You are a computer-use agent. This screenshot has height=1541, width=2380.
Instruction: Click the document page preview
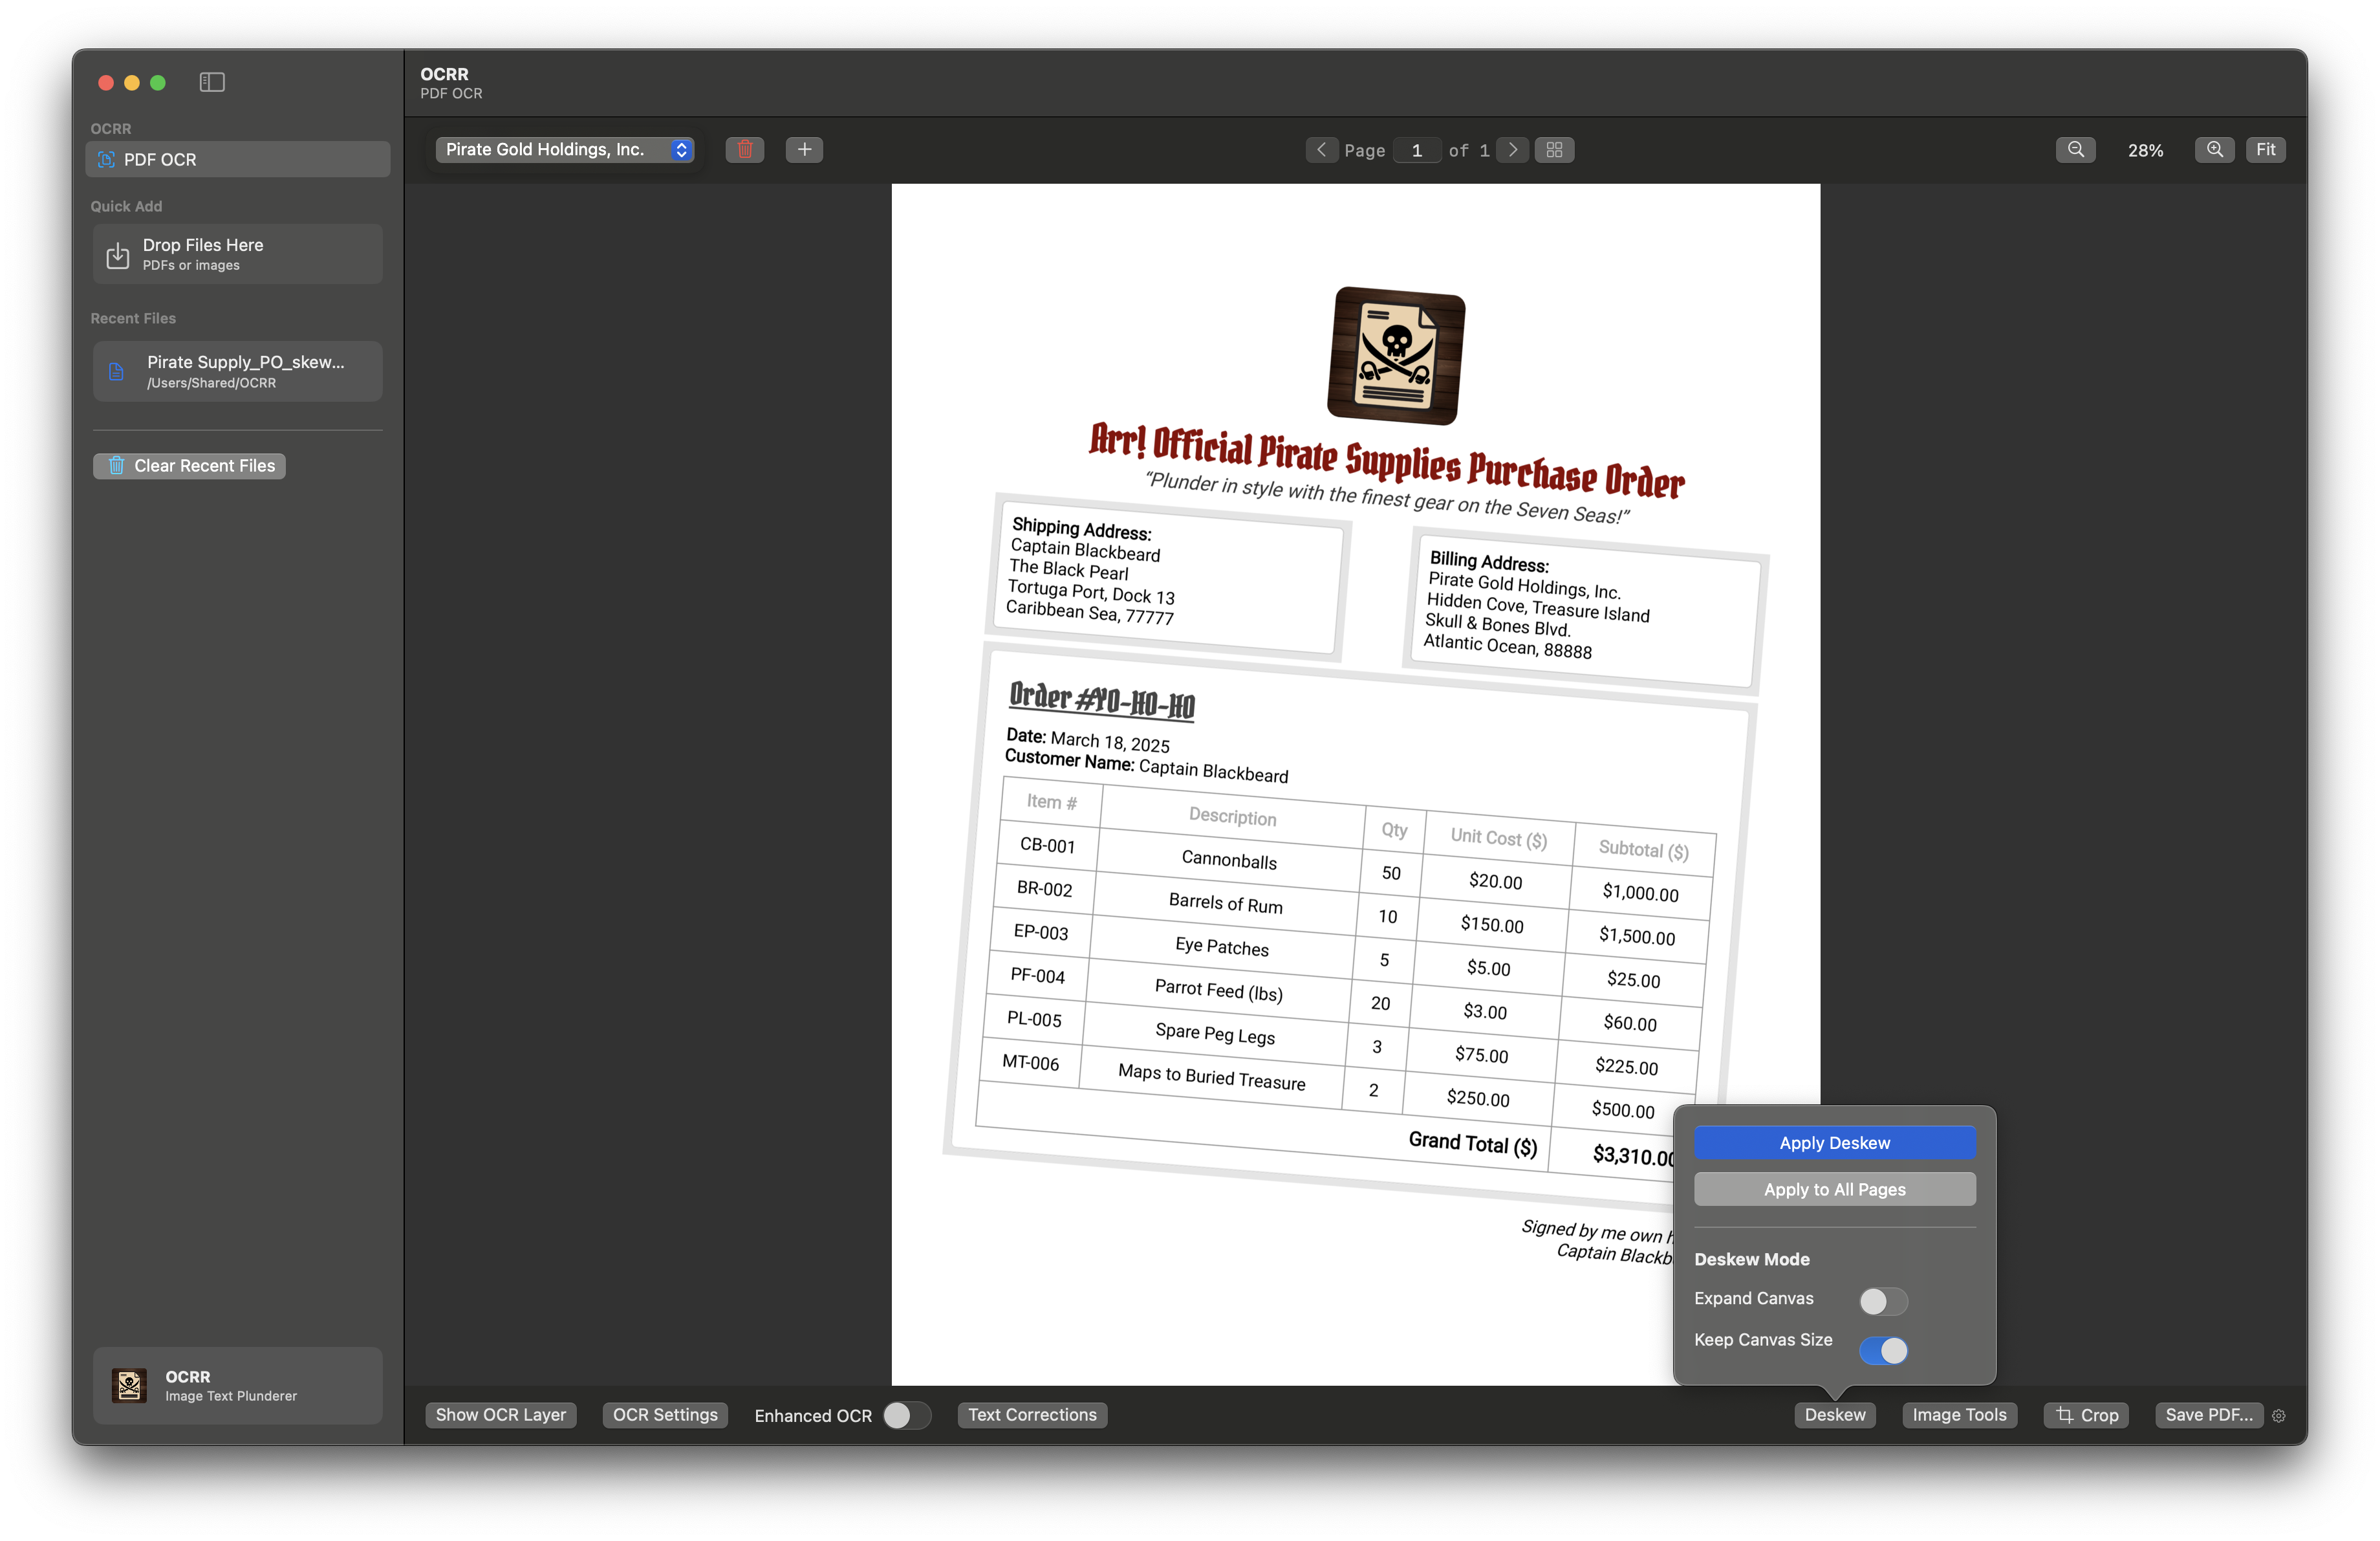pos(1355,784)
